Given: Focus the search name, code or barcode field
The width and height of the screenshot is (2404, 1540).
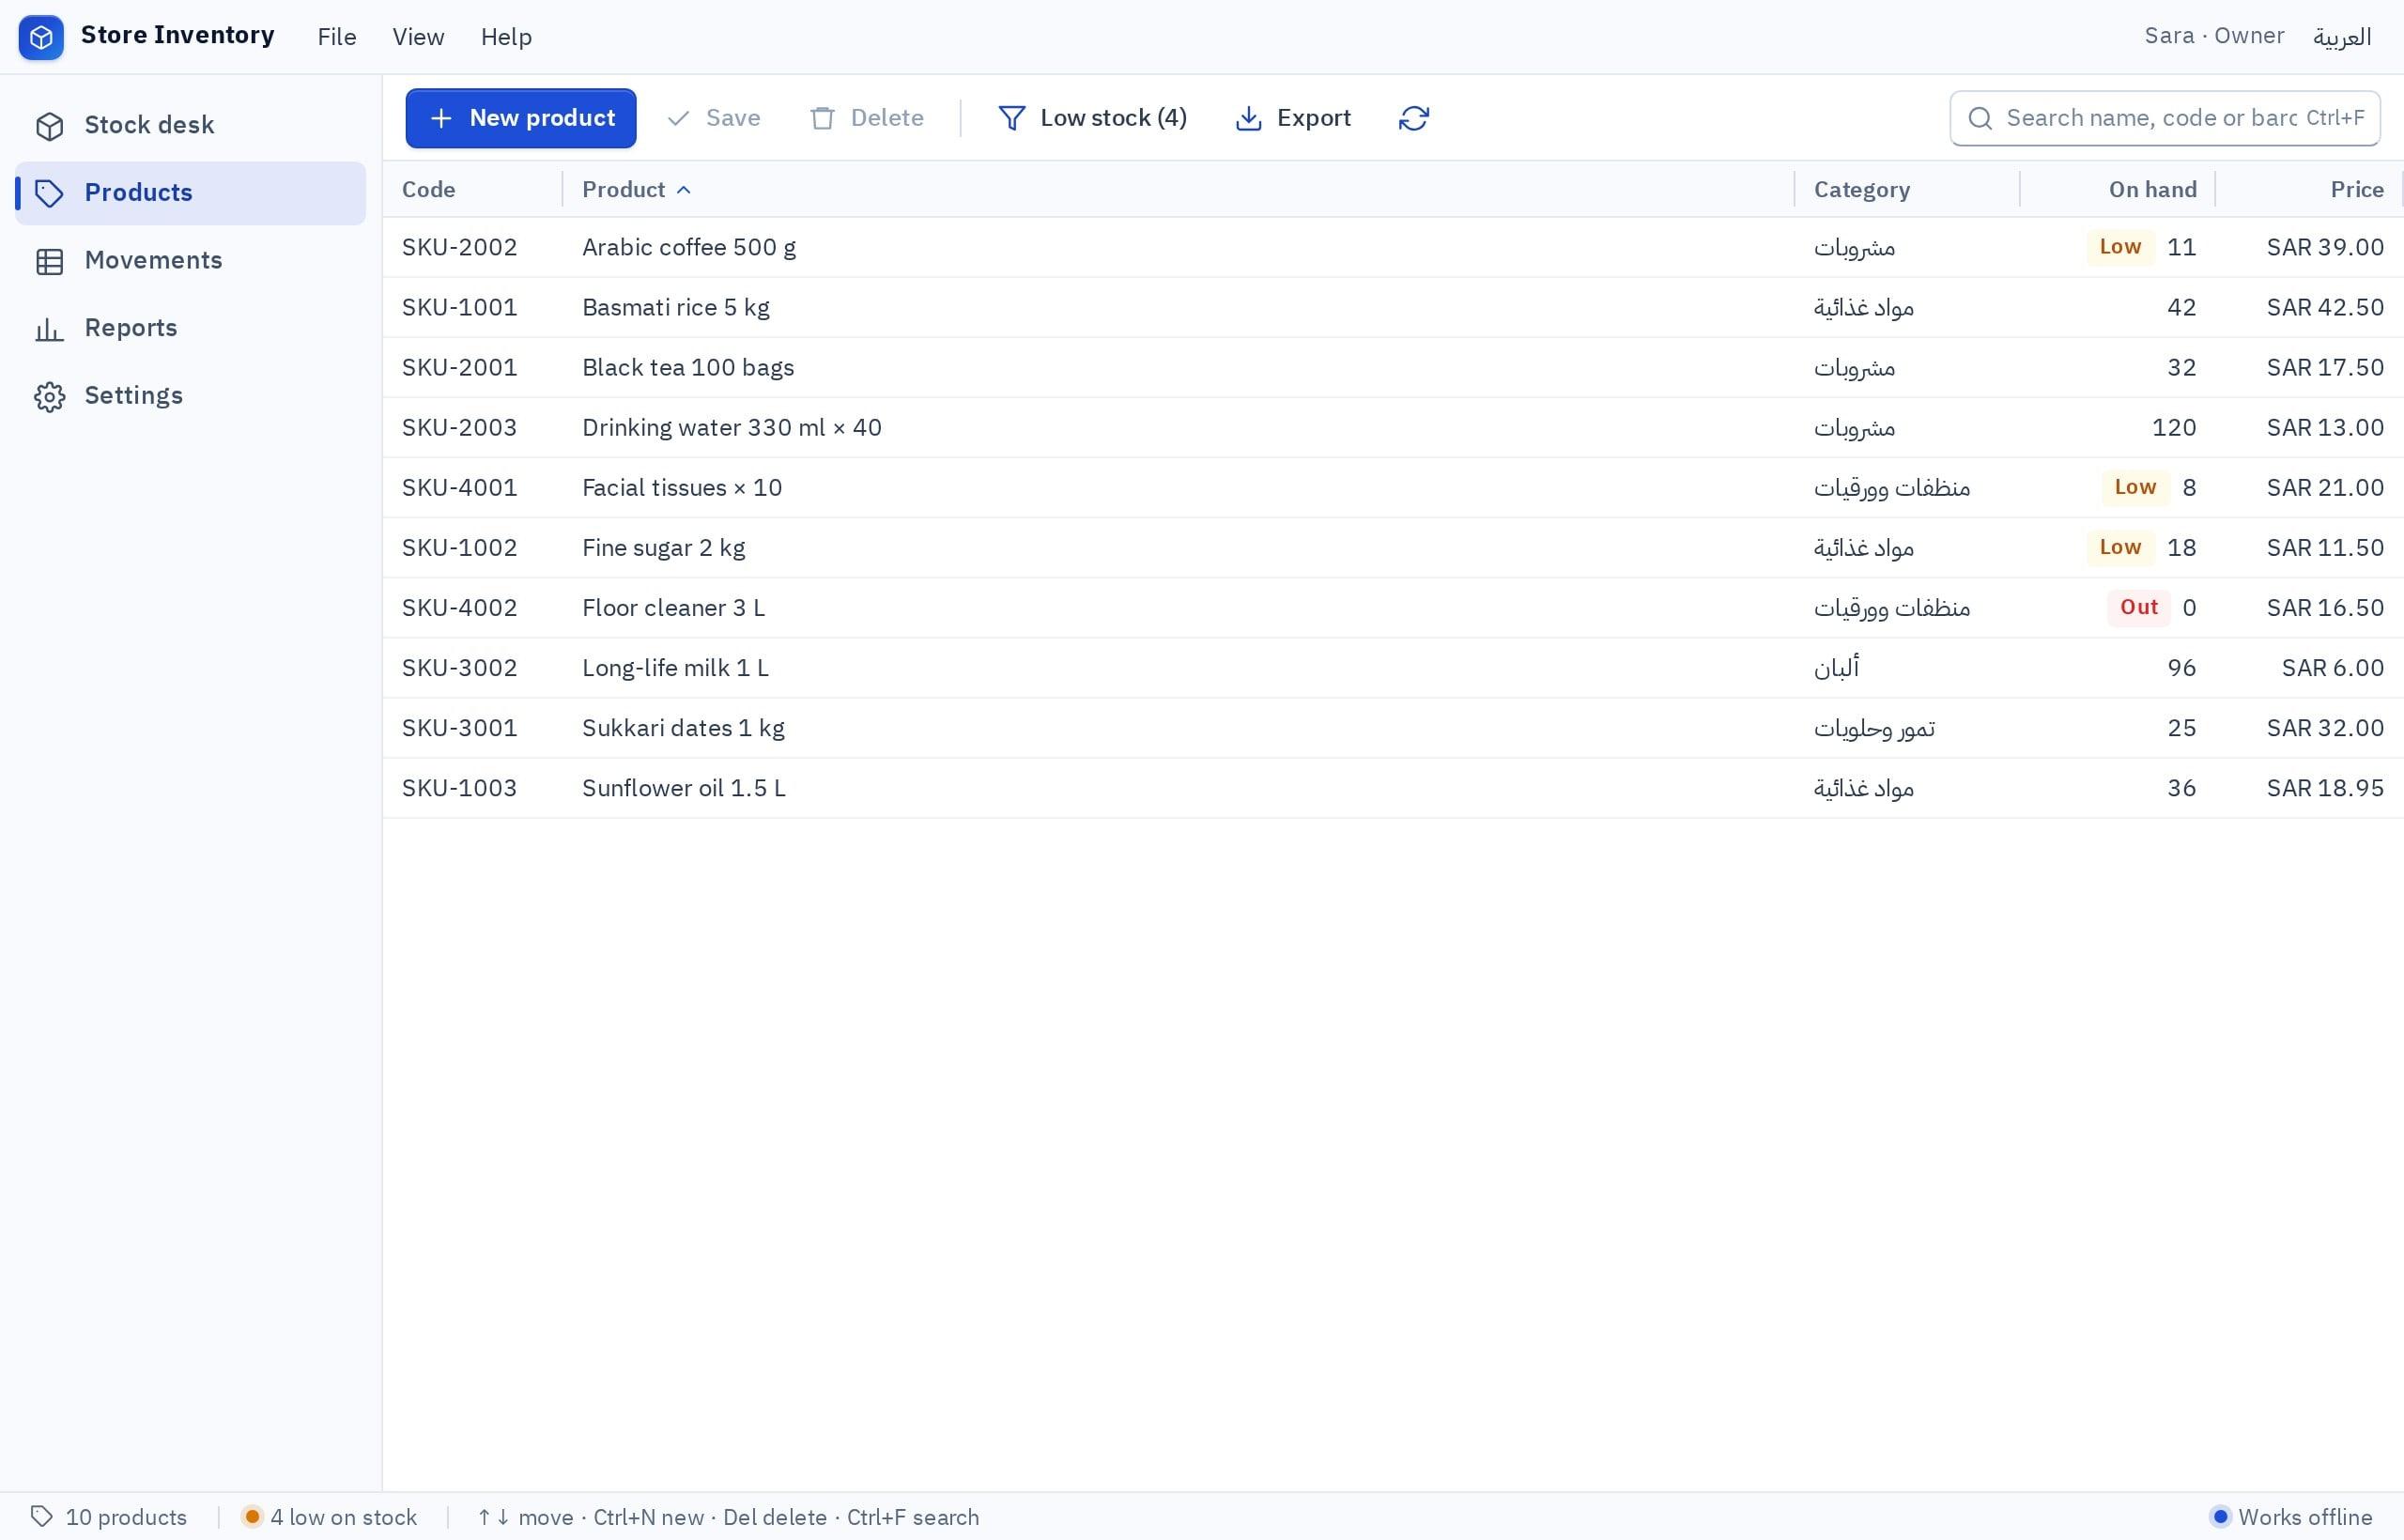Looking at the screenshot, I should coord(2164,118).
